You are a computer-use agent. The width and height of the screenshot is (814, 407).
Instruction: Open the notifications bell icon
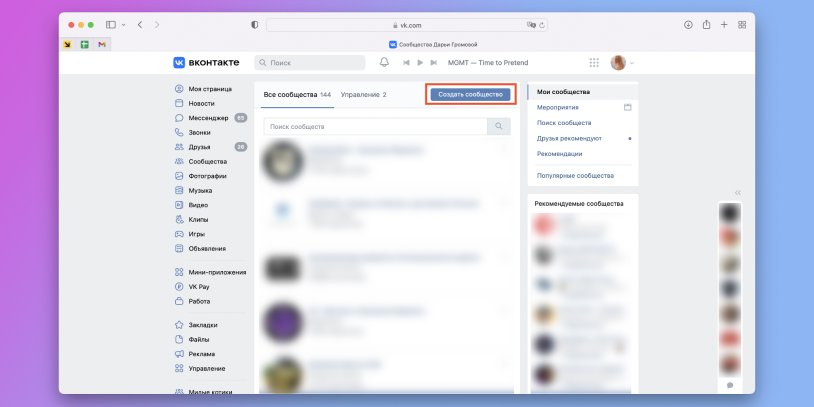pos(384,63)
